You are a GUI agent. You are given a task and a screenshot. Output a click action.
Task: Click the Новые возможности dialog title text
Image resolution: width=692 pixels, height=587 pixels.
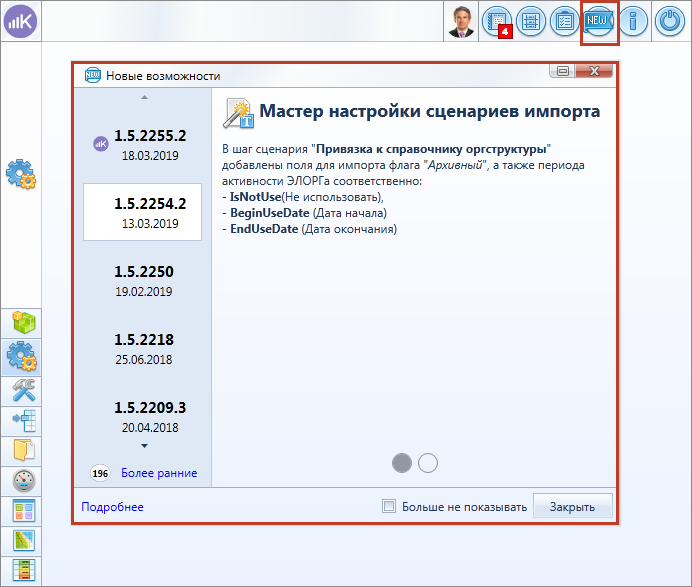point(163,76)
